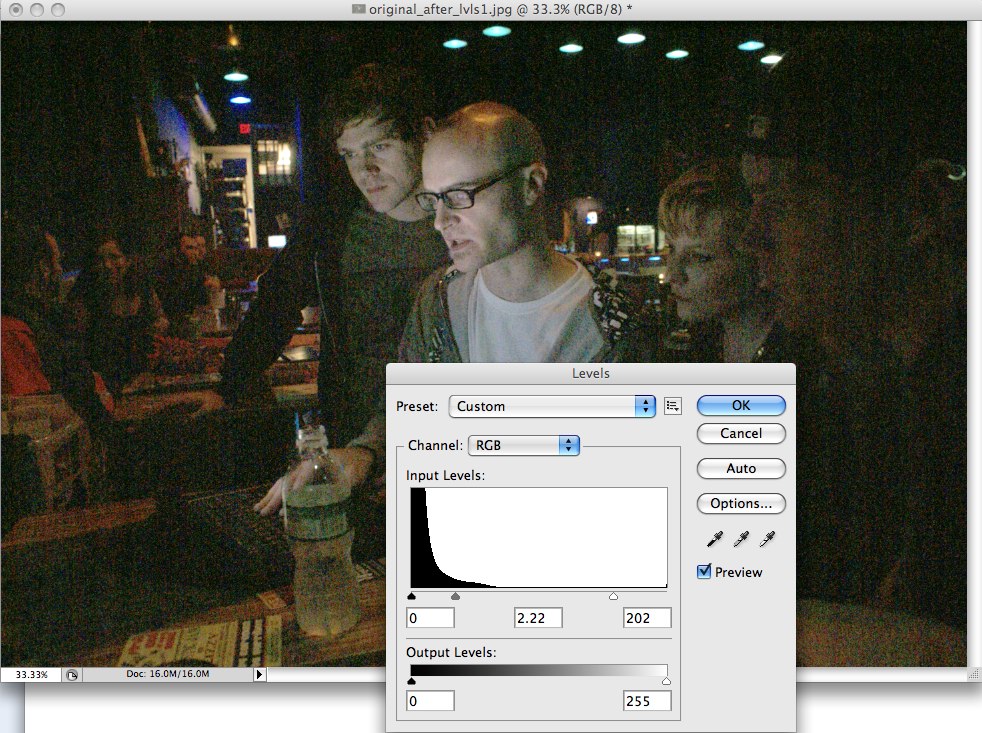
Task: Click the input shadow value field
Action: tap(430, 618)
